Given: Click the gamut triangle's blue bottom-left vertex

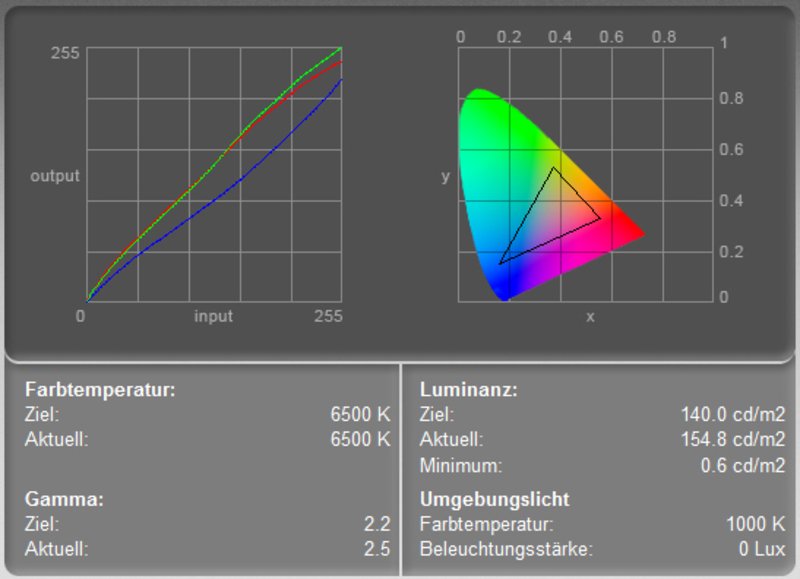Looking at the screenshot, I should coord(501,263).
